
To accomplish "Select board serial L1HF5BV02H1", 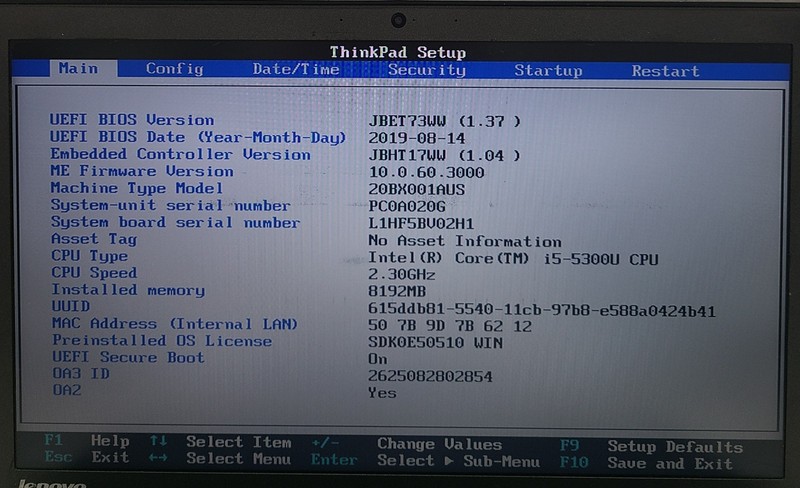I will (421, 224).
